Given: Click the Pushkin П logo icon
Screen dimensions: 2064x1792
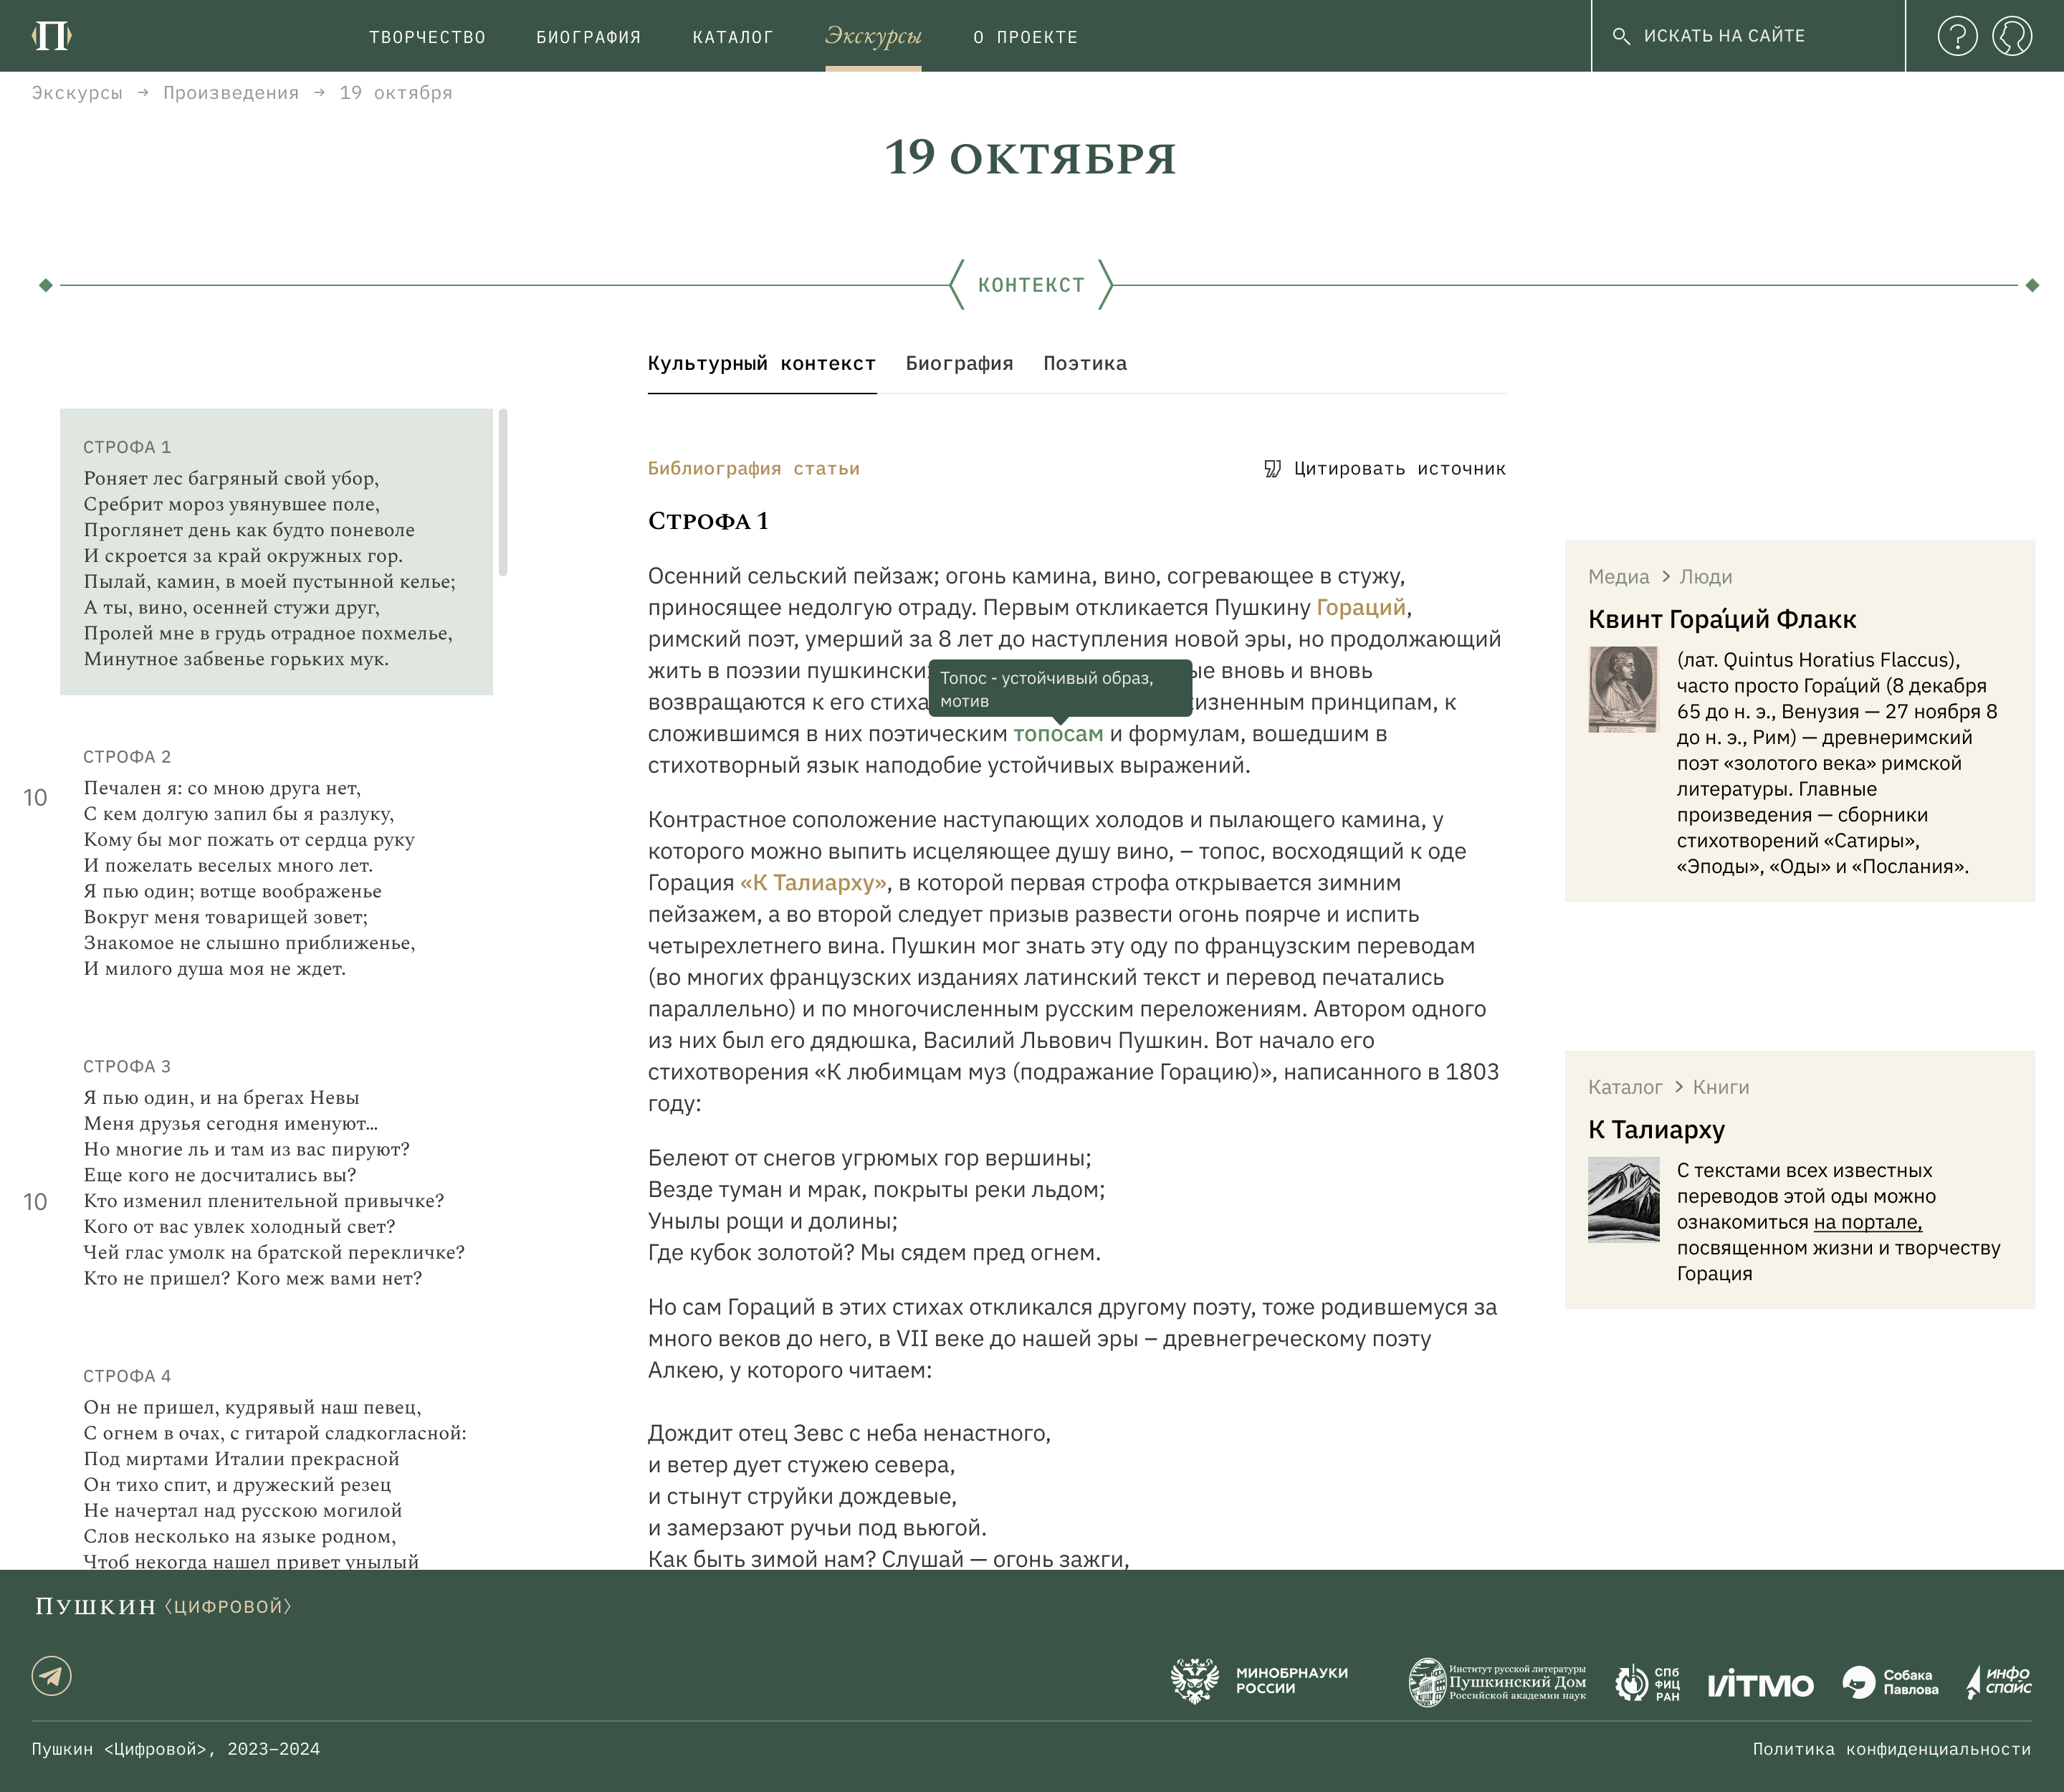Looking at the screenshot, I should click(x=52, y=36).
